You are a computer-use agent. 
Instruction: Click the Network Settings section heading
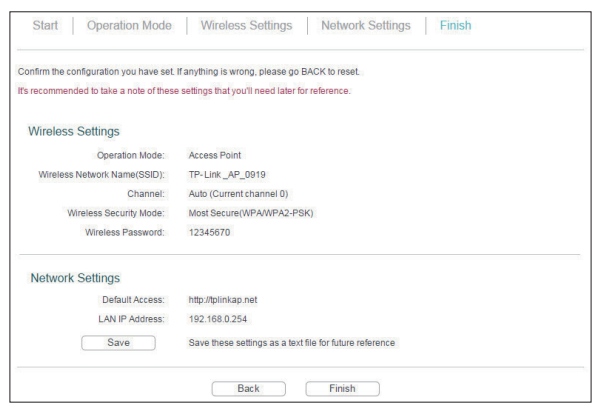[75, 278]
